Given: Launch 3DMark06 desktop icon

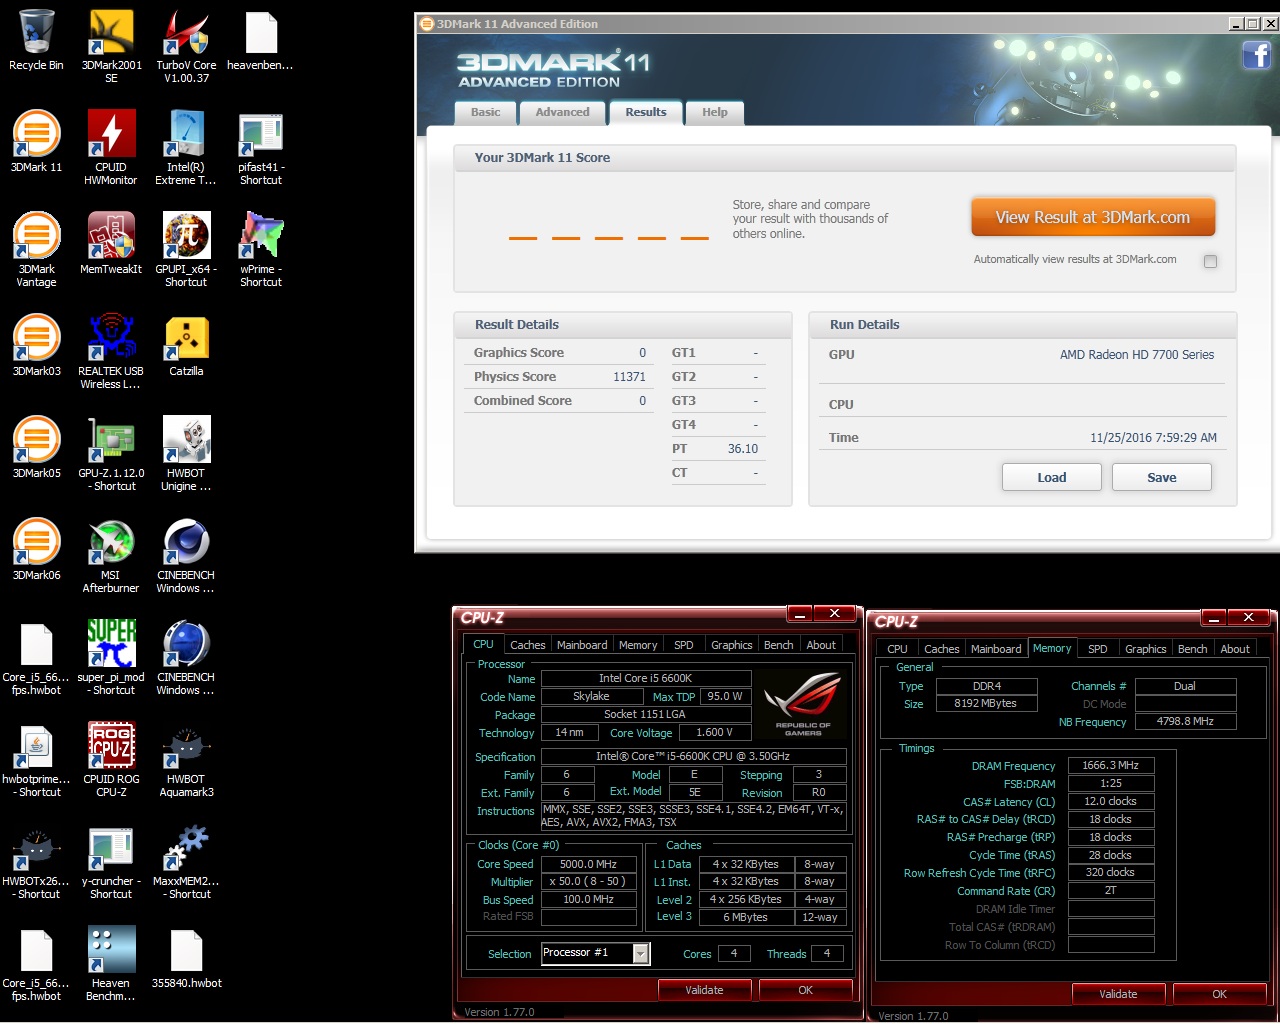Looking at the screenshot, I should 36,542.
